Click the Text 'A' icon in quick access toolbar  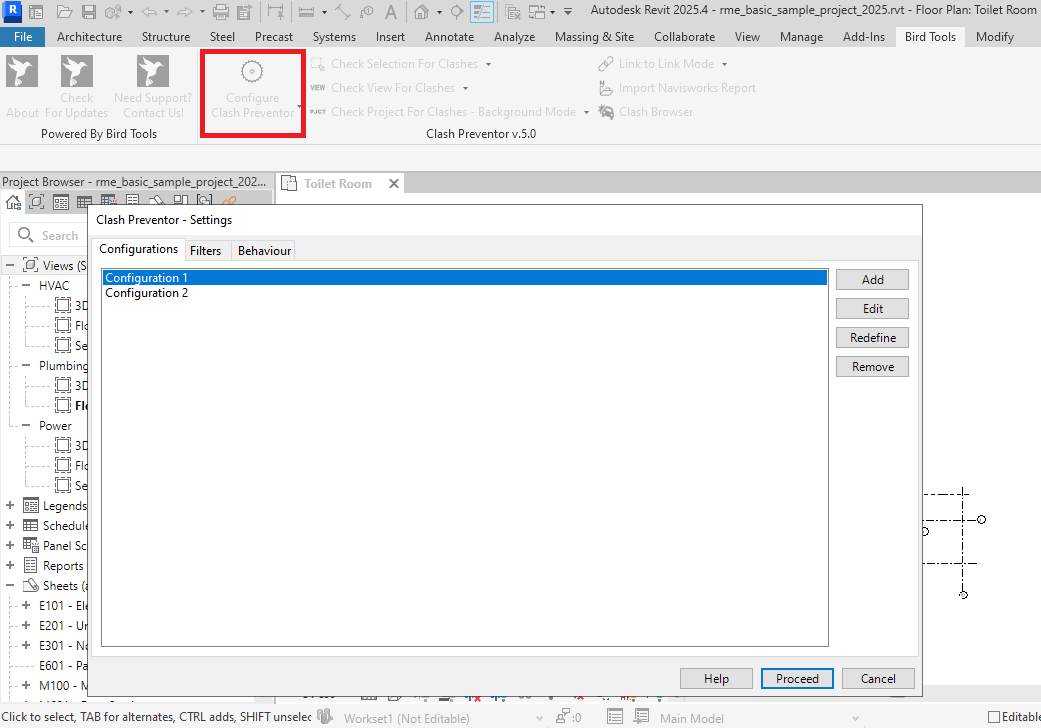tap(391, 11)
